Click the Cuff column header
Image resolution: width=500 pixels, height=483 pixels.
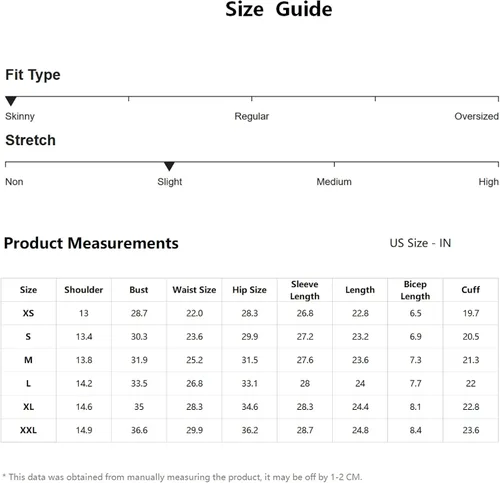(x=470, y=290)
